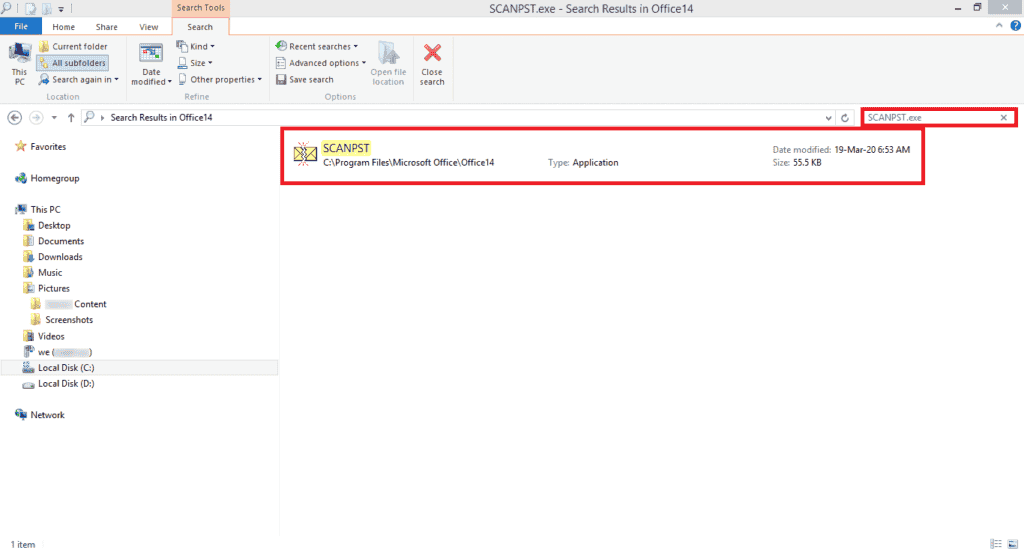This screenshot has width=1024, height=553.
Task: Open the File menu tab
Action: (20, 27)
